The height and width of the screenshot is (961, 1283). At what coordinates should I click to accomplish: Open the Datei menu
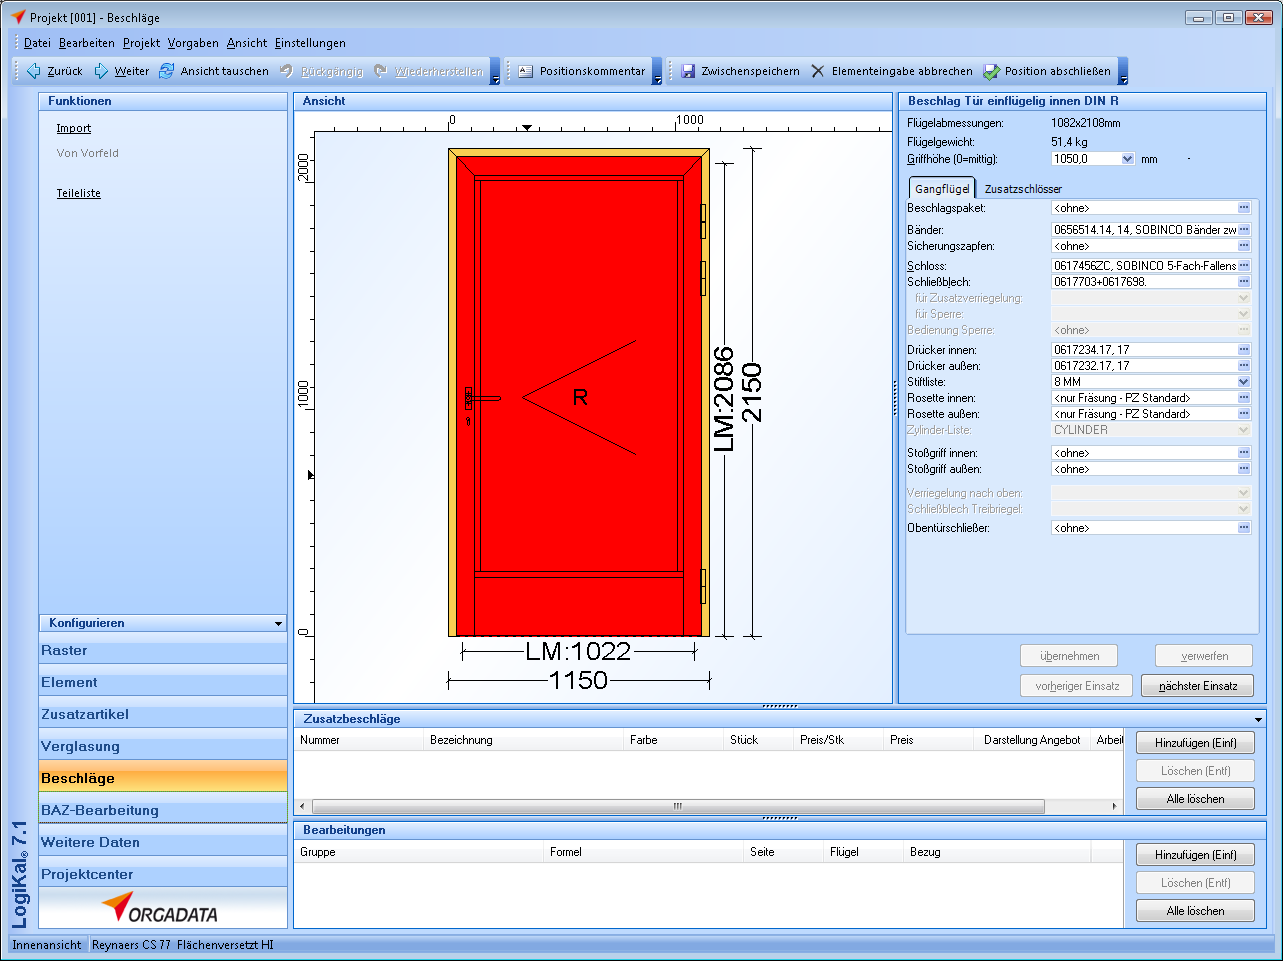pyautogui.click(x=37, y=43)
